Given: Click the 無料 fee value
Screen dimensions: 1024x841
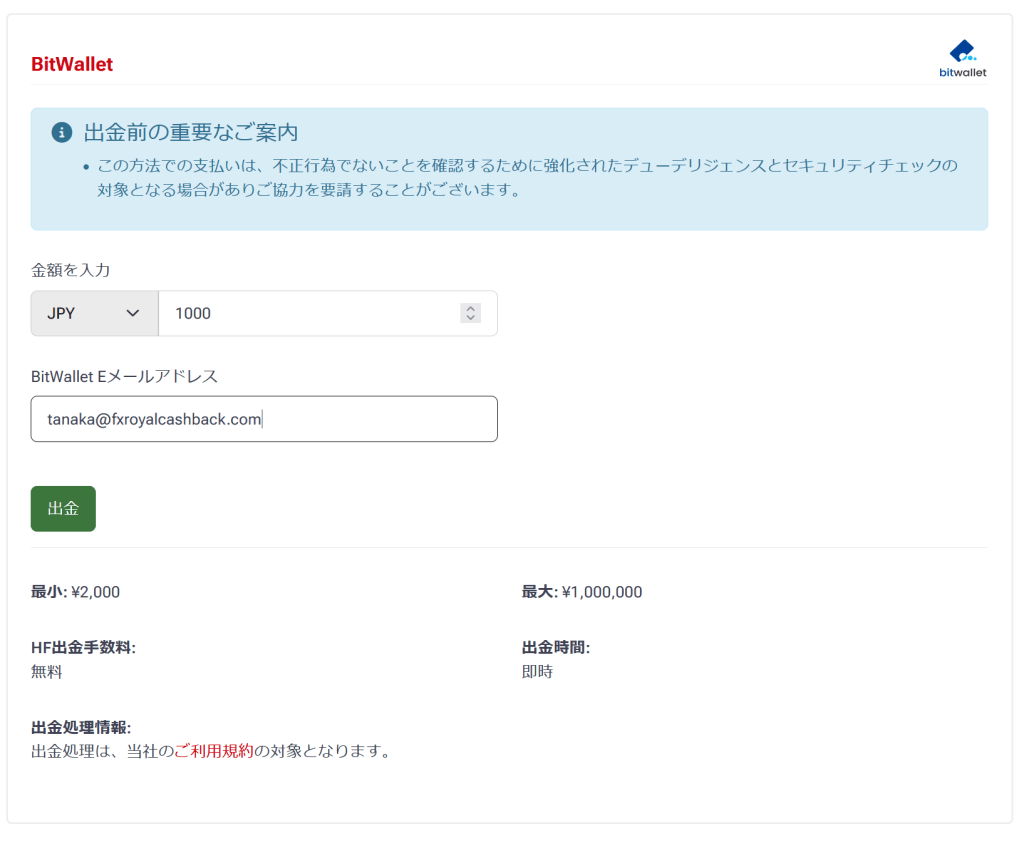Looking at the screenshot, I should tap(46, 671).
